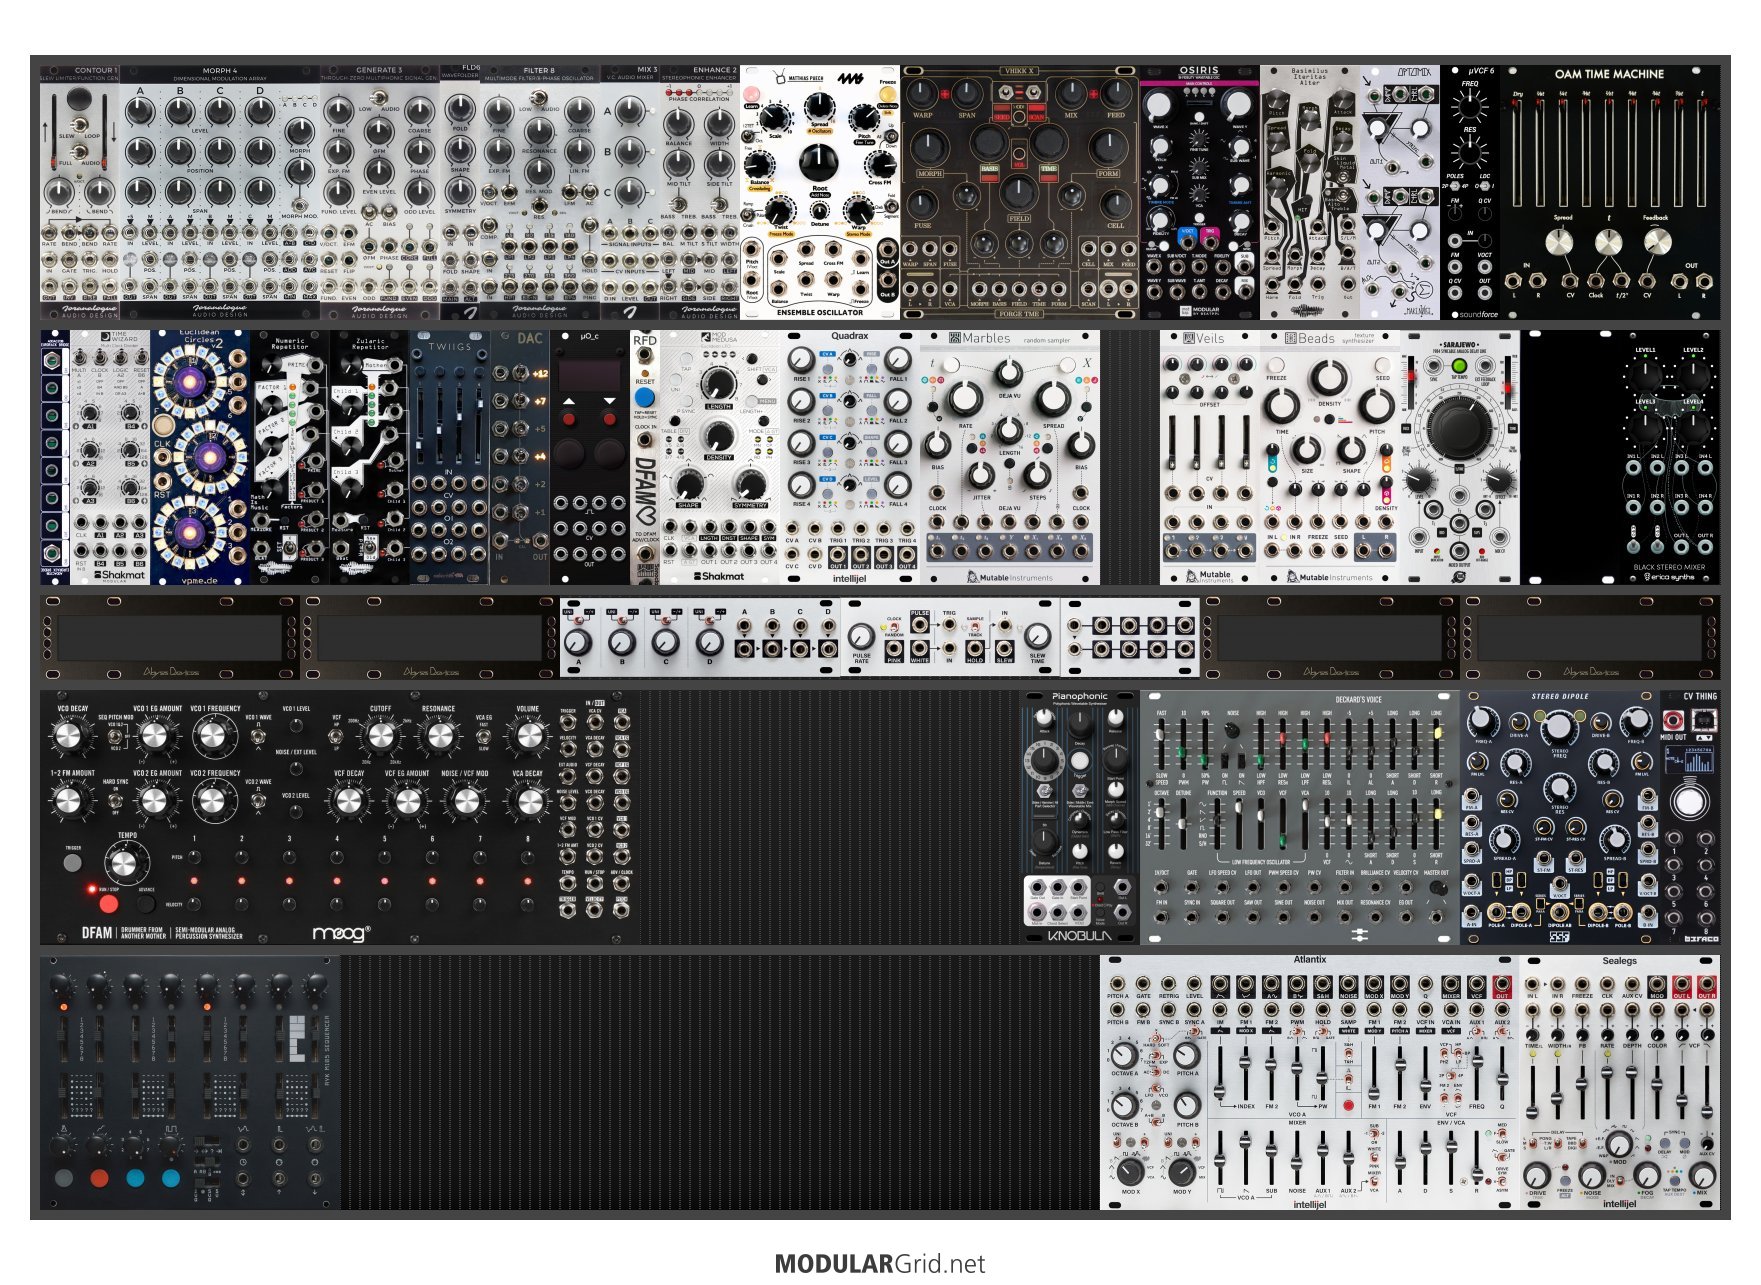Flip the DFAM Seq Pitch Mod switch
The width and height of the screenshot is (1761, 1285).
pos(116,737)
